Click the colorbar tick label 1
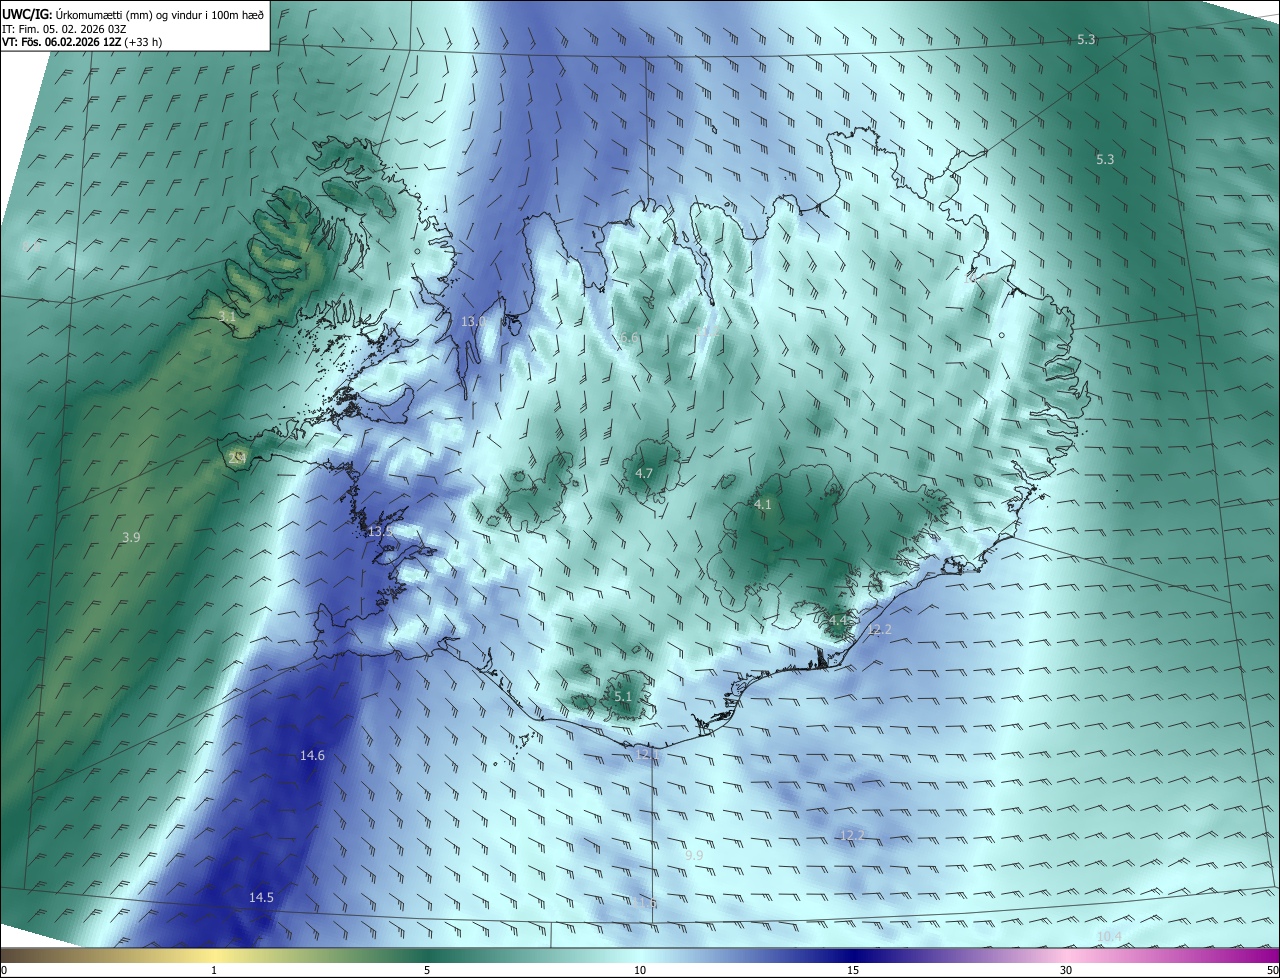The image size is (1280, 978). pos(214,970)
